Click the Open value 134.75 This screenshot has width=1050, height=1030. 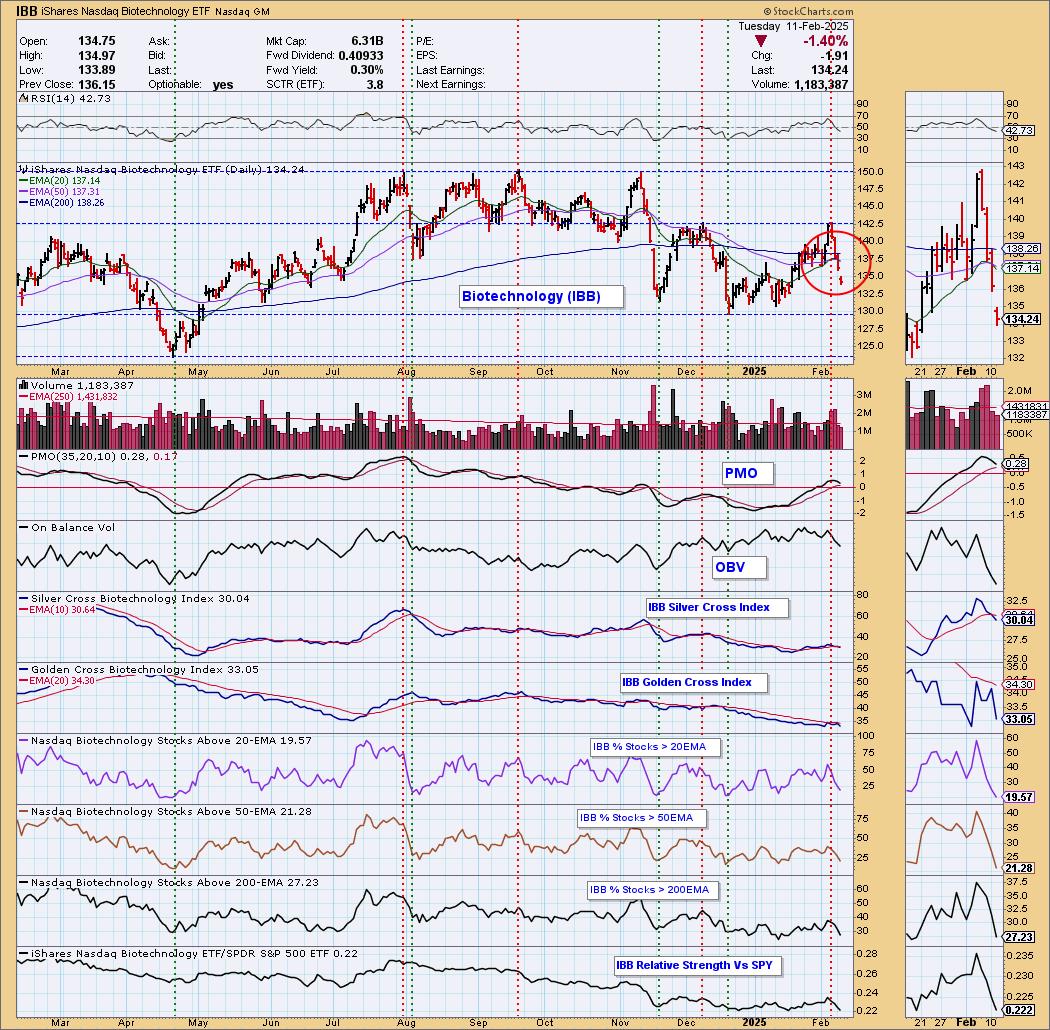pyautogui.click(x=96, y=41)
